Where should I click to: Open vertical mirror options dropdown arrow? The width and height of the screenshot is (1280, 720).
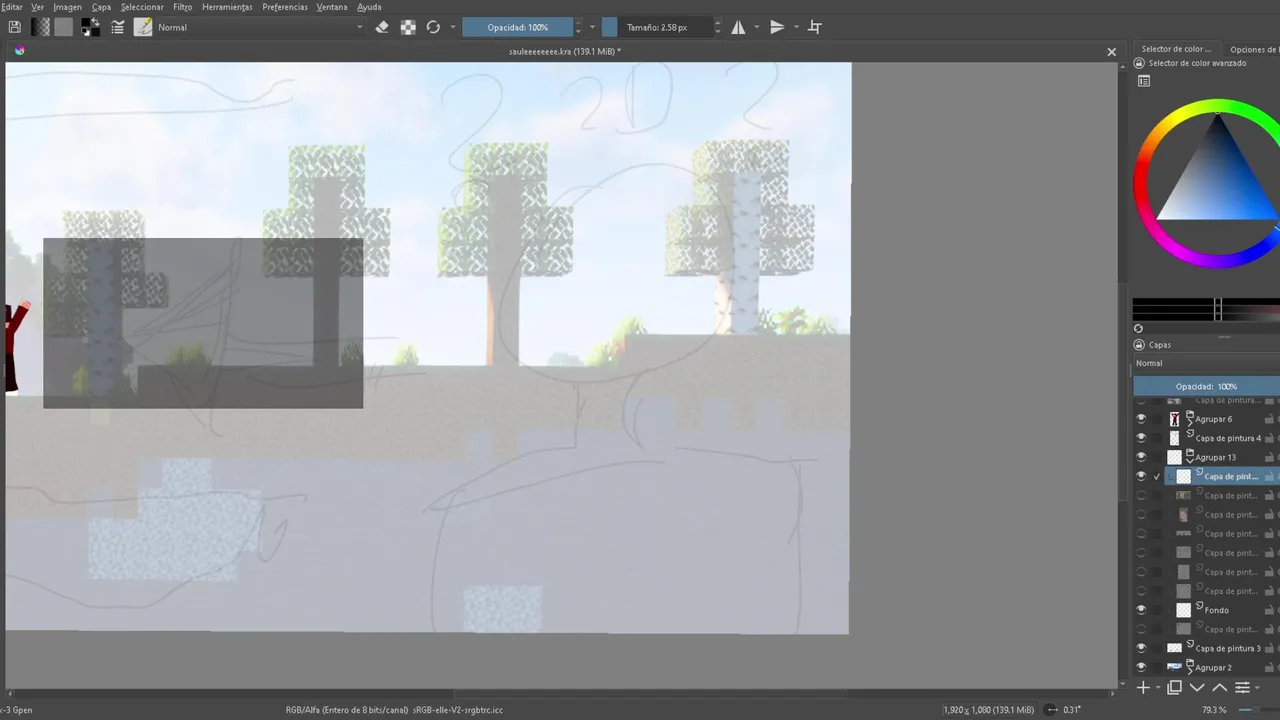[796, 27]
